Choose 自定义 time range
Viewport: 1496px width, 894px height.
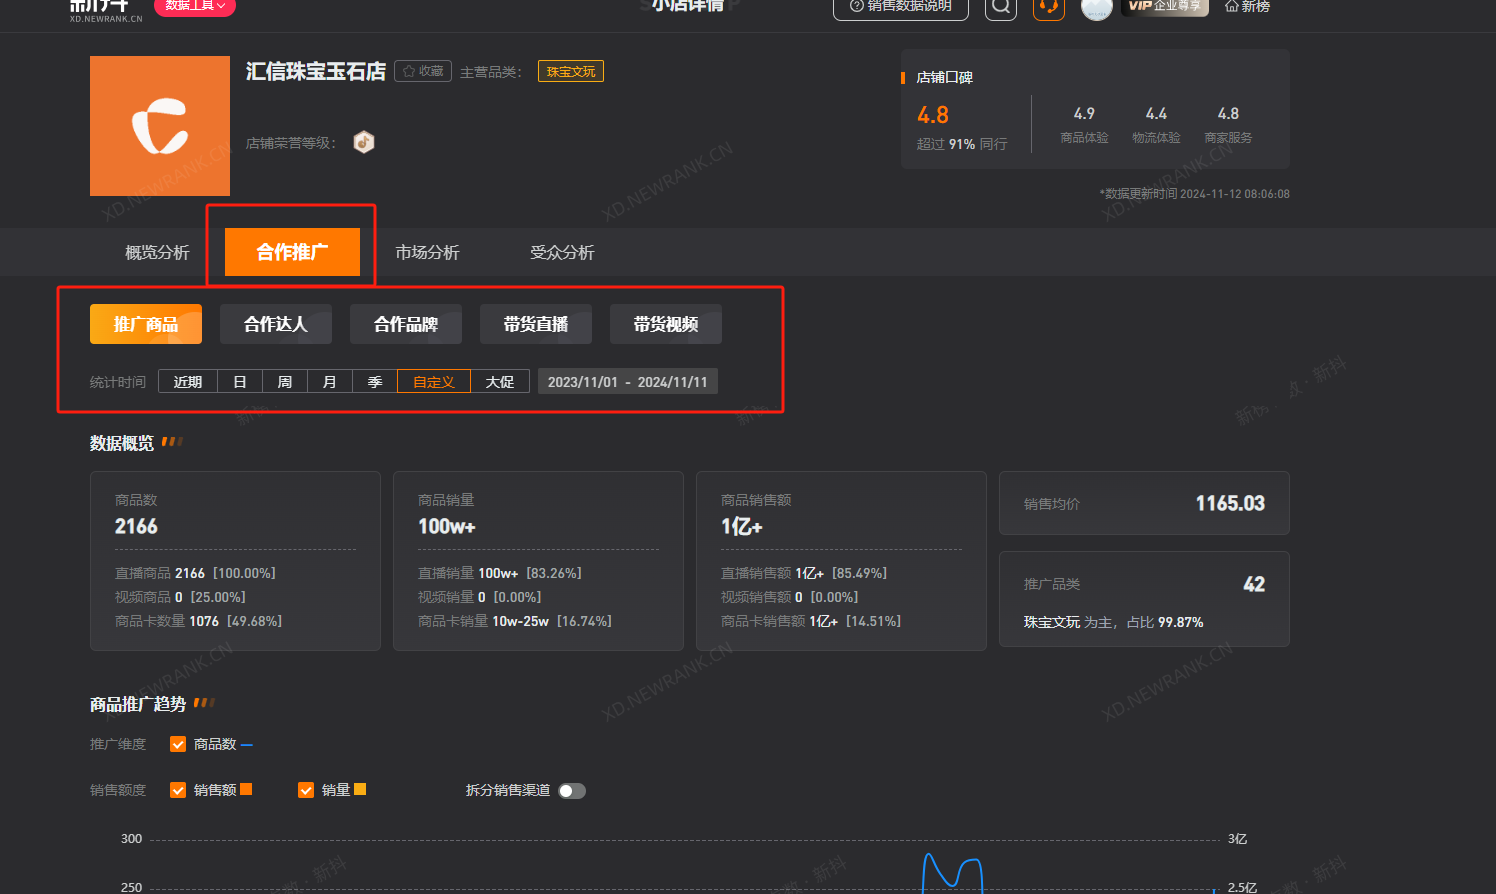tap(434, 382)
